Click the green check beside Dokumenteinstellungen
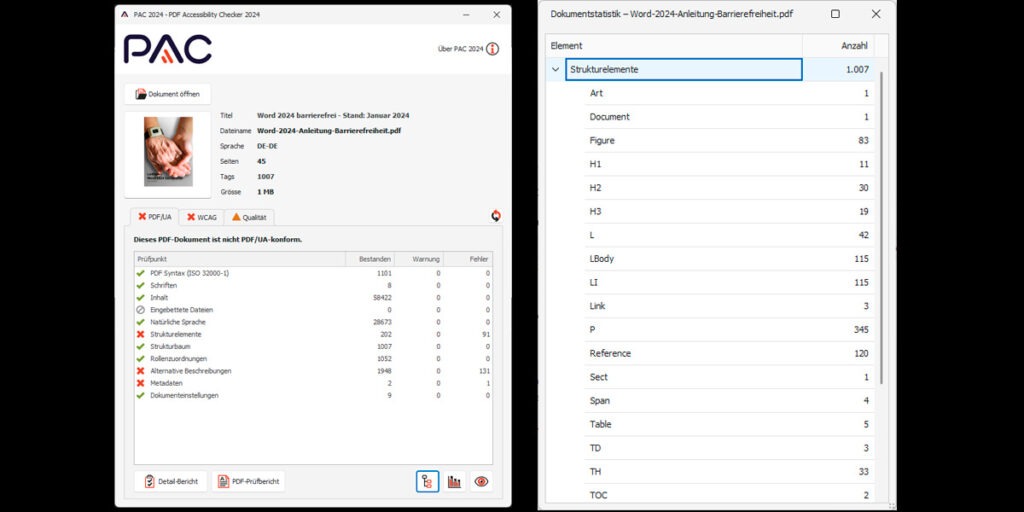The image size is (1024, 512). coord(140,395)
